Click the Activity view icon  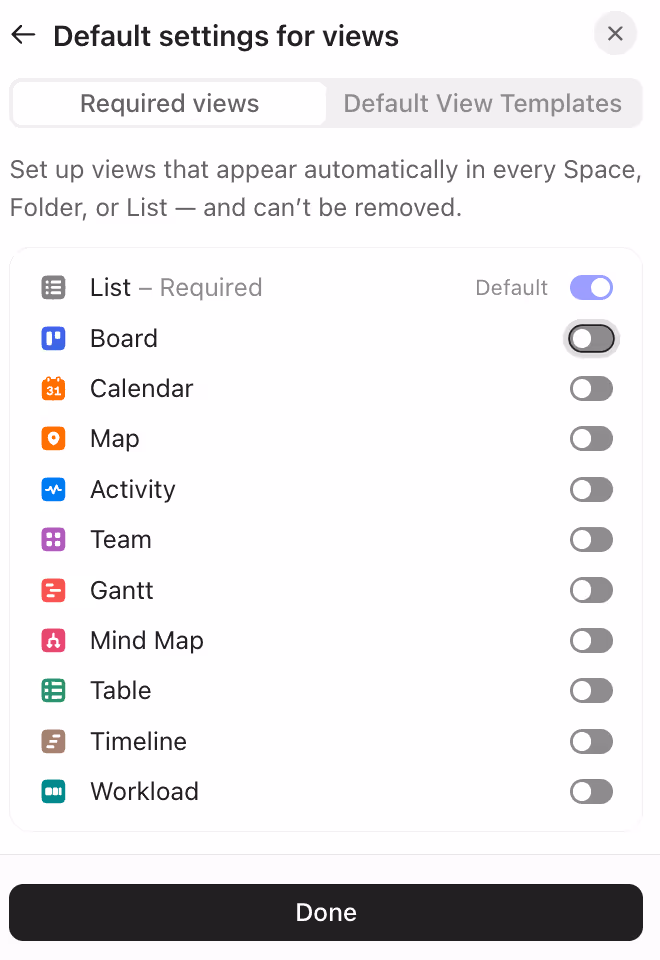point(53,489)
